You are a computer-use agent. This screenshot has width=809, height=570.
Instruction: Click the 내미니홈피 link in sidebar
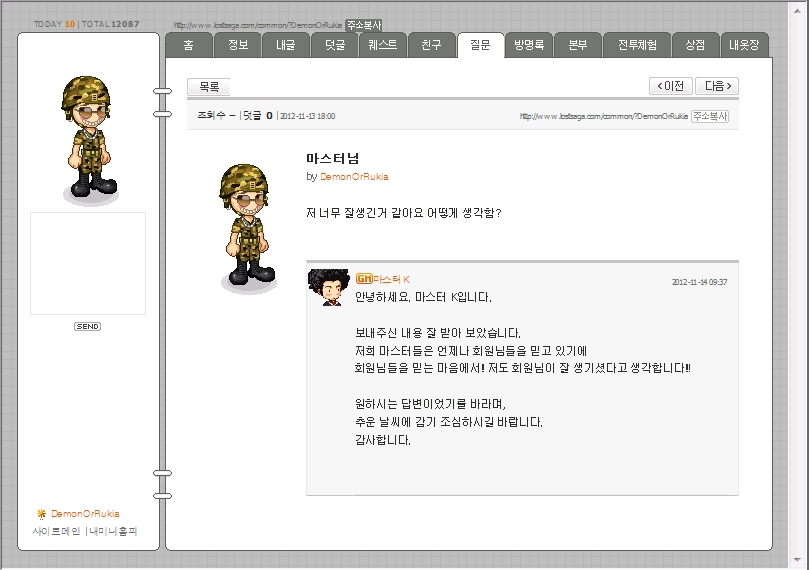click(113, 531)
